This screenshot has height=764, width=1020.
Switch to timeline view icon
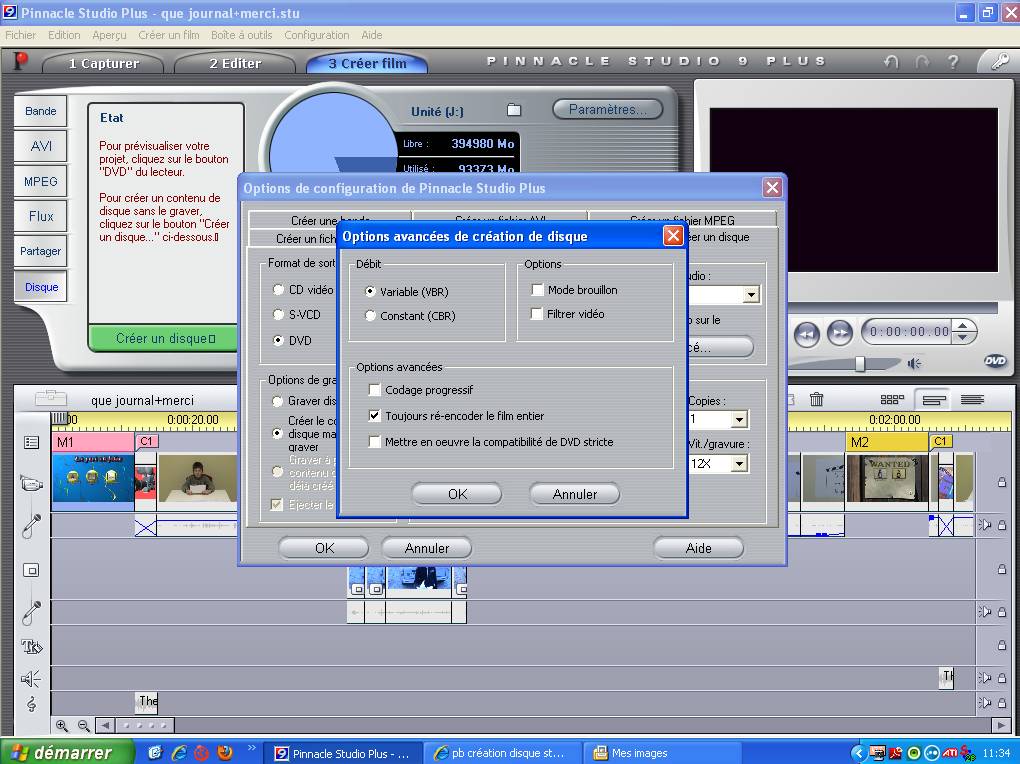[933, 400]
